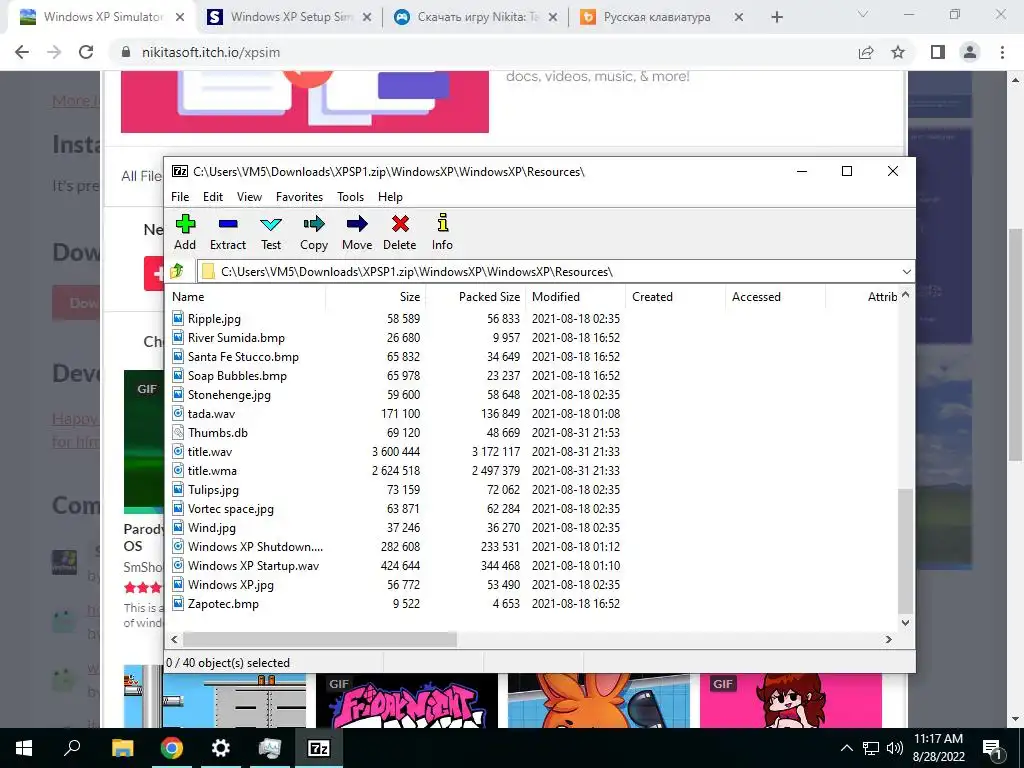Screen dimensions: 1024x768
Task: Open the File menu in 7-Zip
Action: point(180,197)
